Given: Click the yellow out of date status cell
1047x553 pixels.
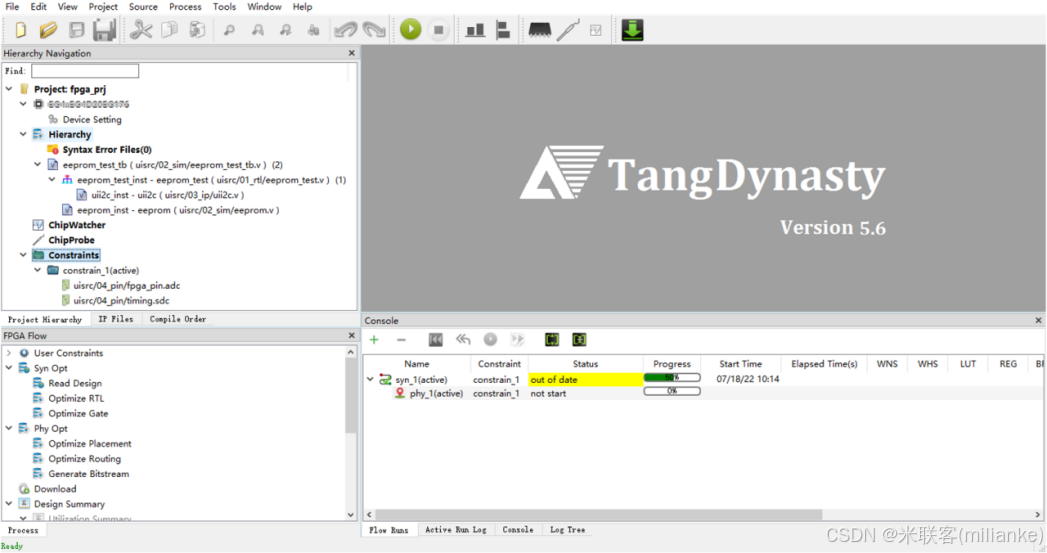Looking at the screenshot, I should pos(586,379).
